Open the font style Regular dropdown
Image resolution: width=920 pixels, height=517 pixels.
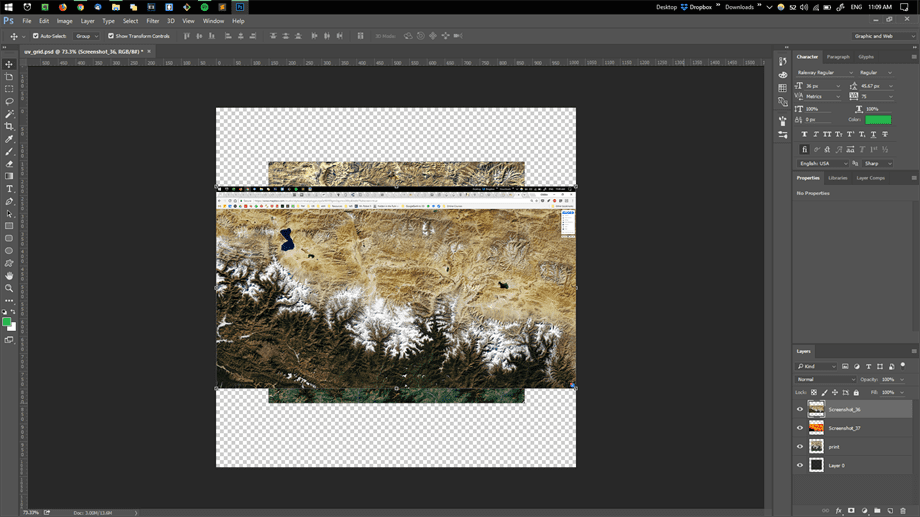coord(876,73)
